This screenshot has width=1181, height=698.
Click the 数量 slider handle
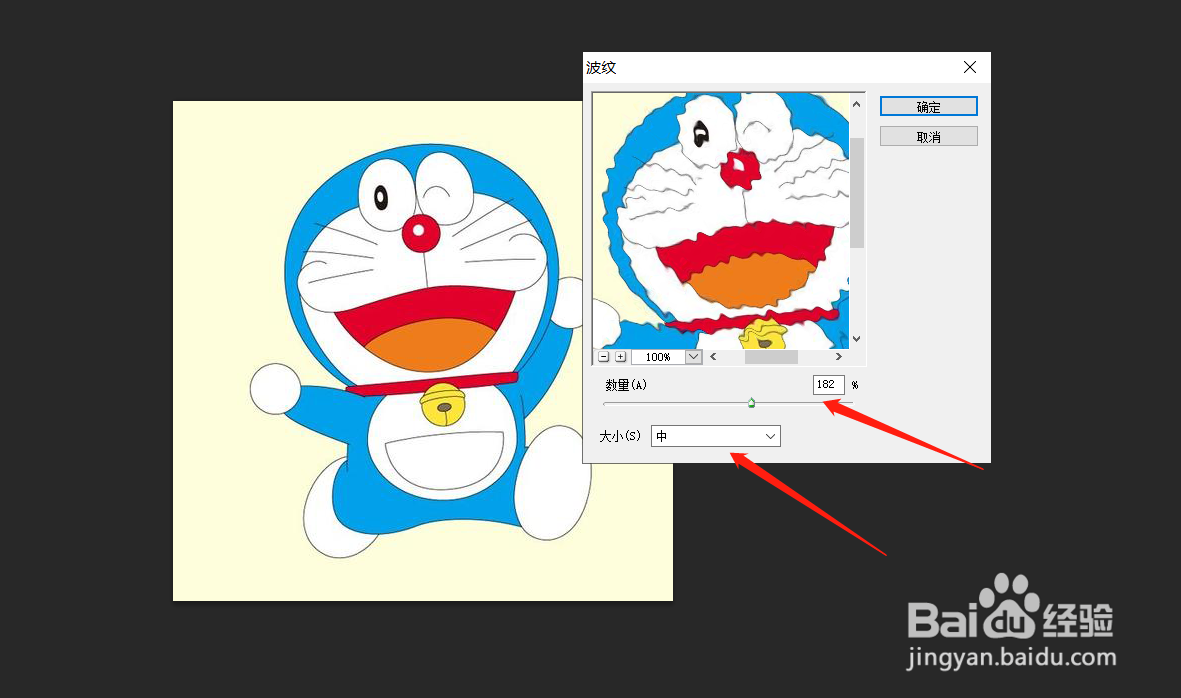point(751,404)
